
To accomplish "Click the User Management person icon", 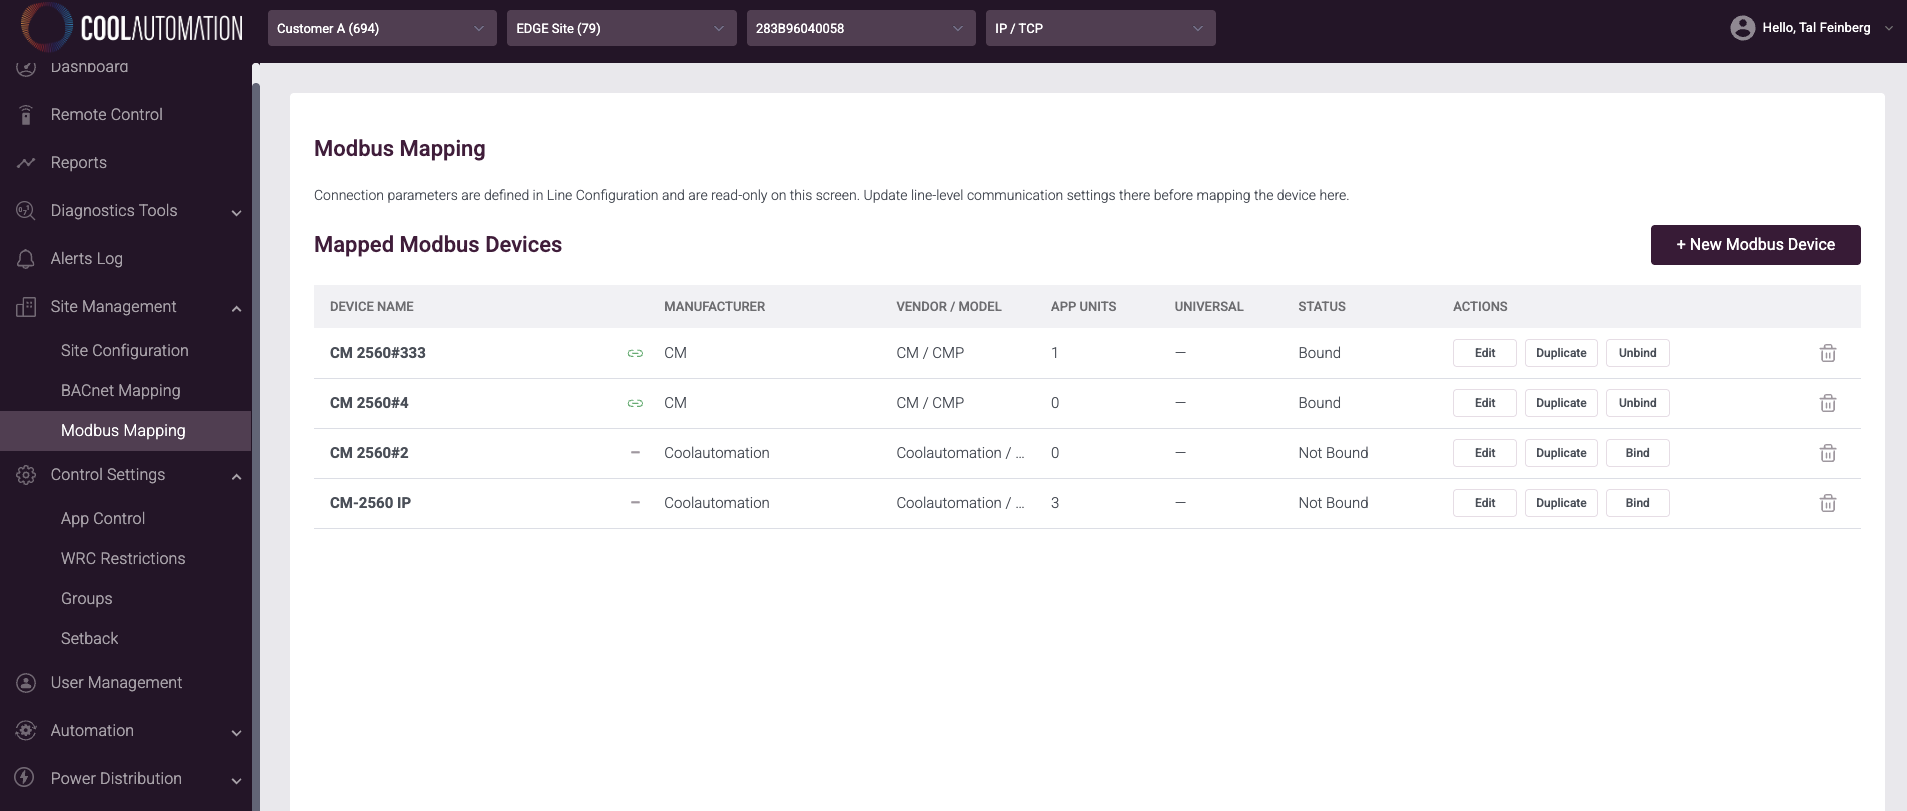I will (26, 683).
